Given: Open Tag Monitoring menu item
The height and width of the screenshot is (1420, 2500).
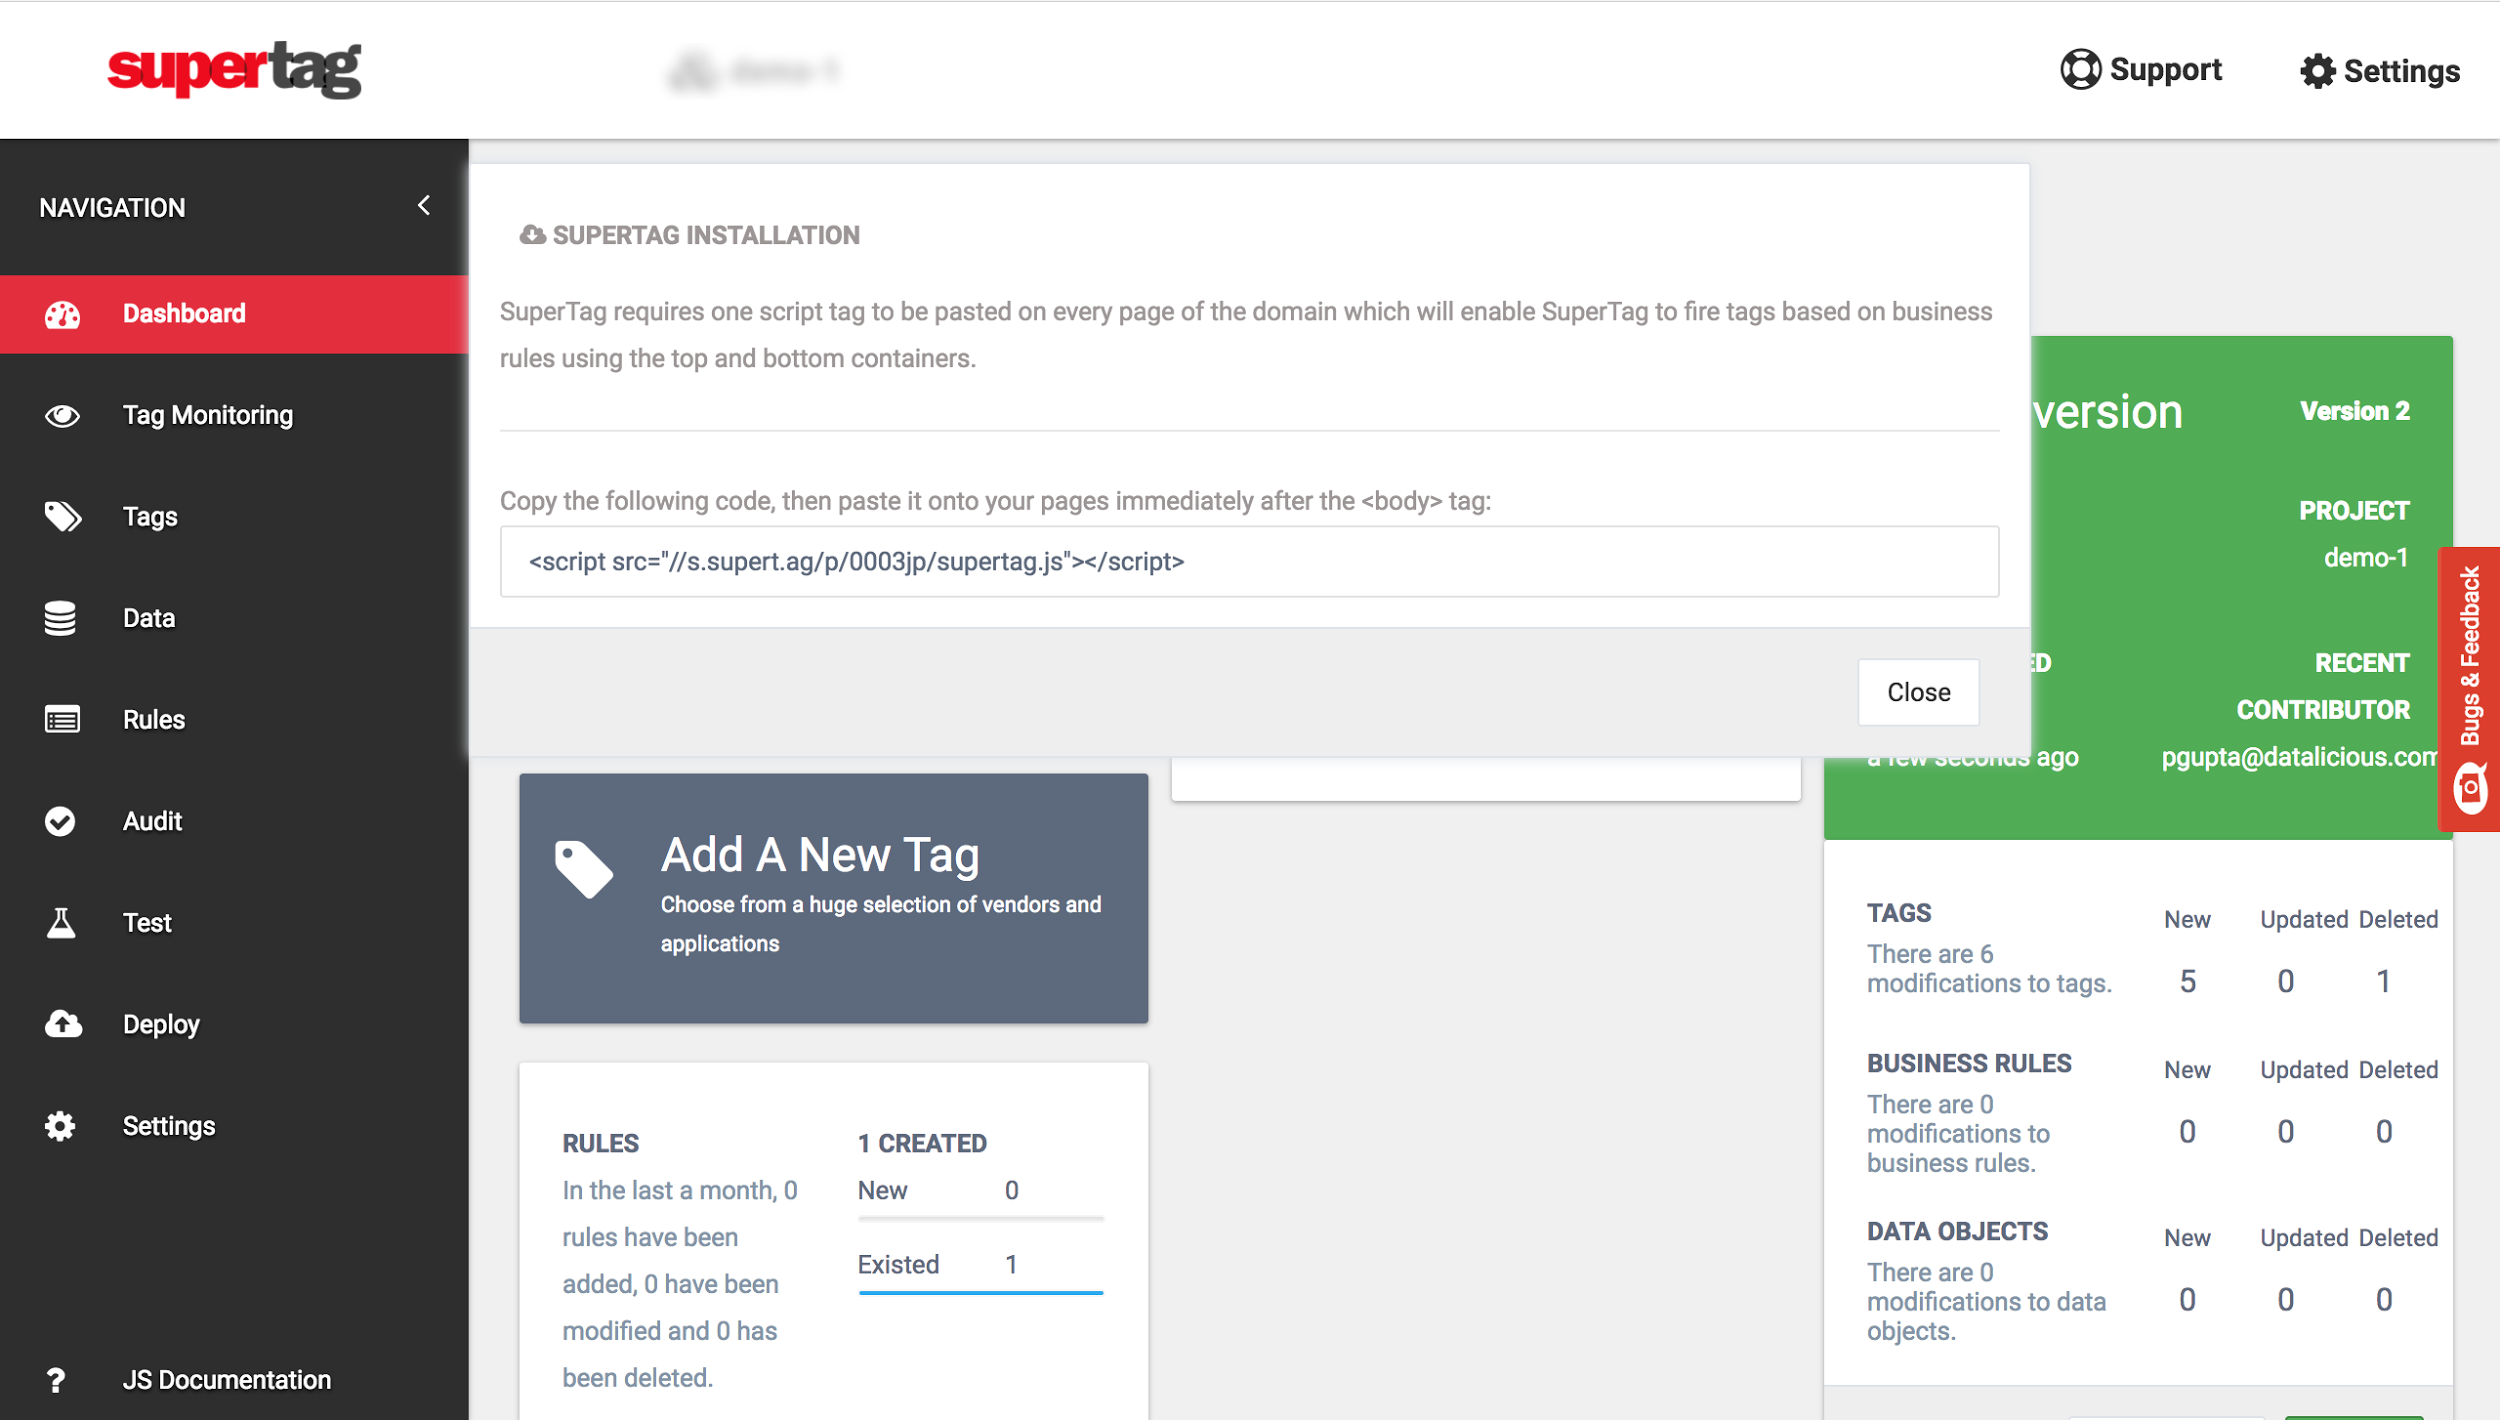Looking at the screenshot, I should coord(234,415).
